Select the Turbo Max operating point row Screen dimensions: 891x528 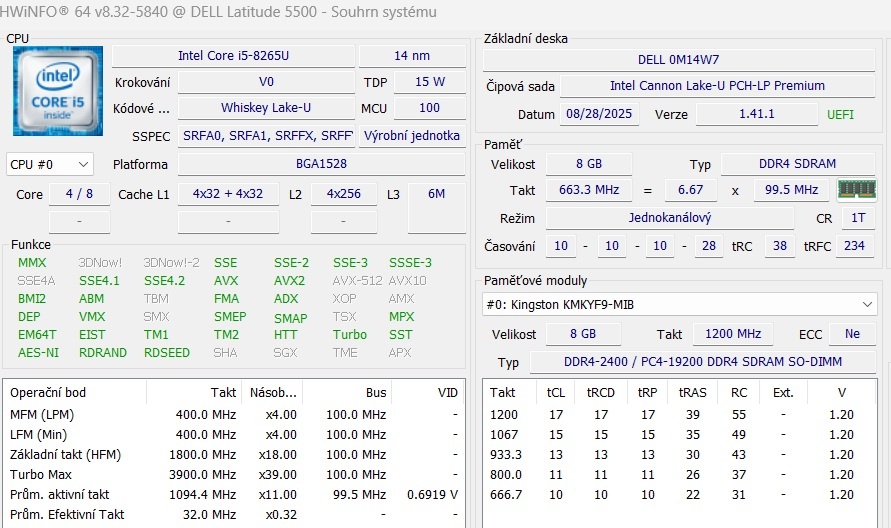click(x=233, y=474)
